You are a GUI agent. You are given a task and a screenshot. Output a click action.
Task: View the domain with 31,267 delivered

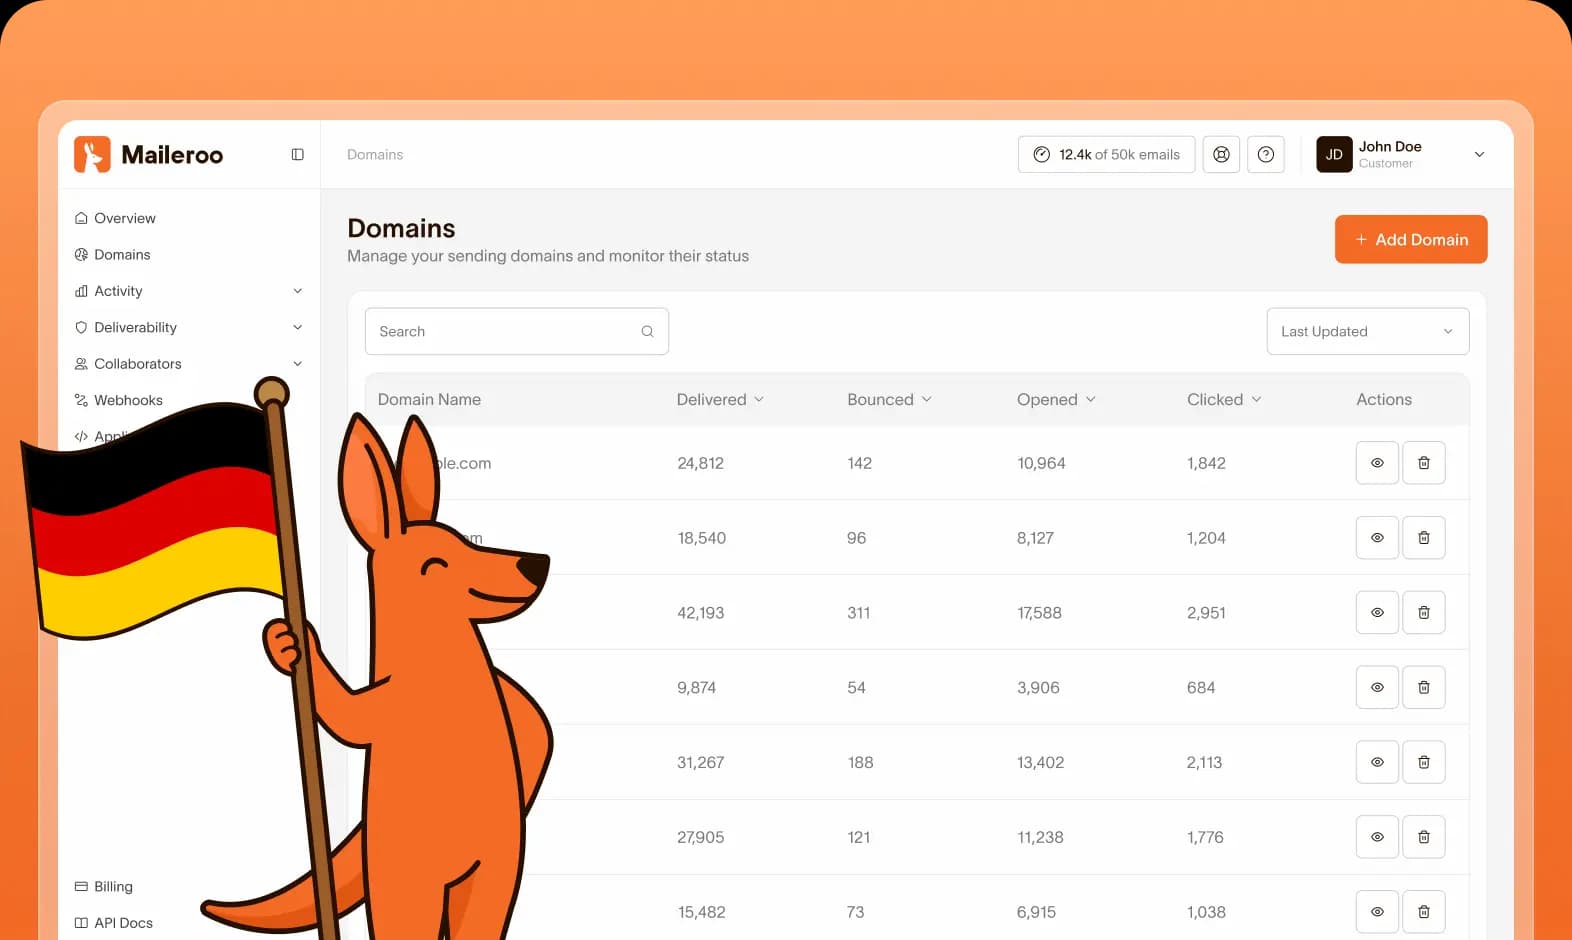(1377, 762)
